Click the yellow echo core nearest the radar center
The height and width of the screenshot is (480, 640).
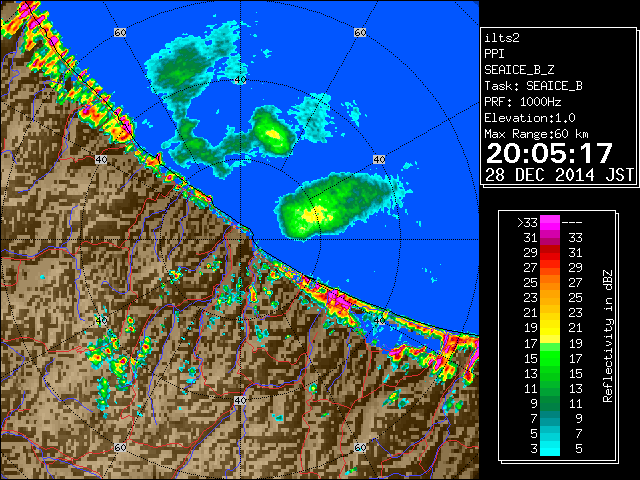coord(313,215)
